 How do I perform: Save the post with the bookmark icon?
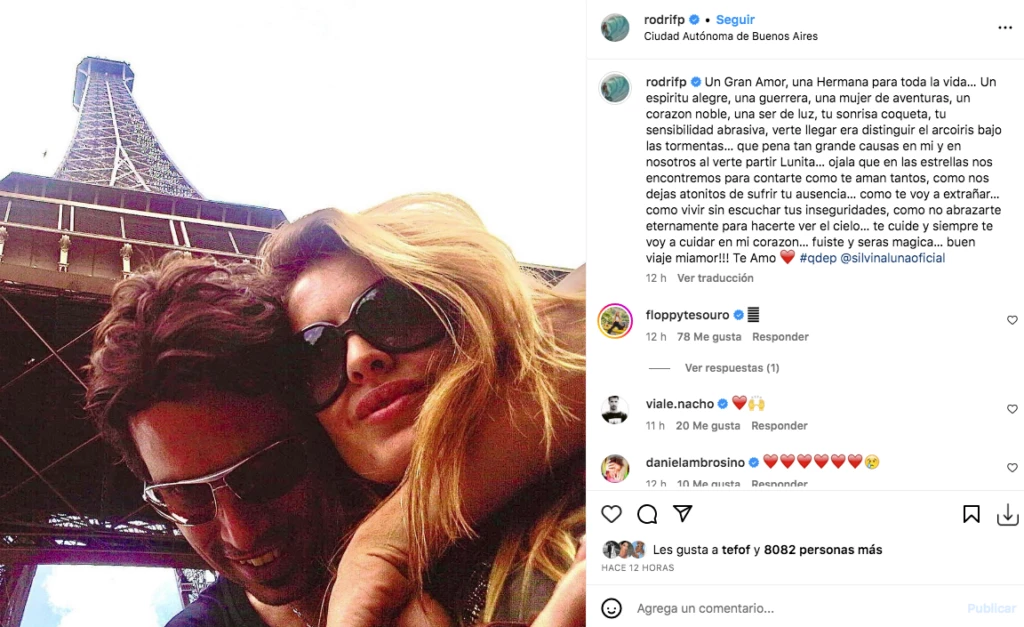971,514
